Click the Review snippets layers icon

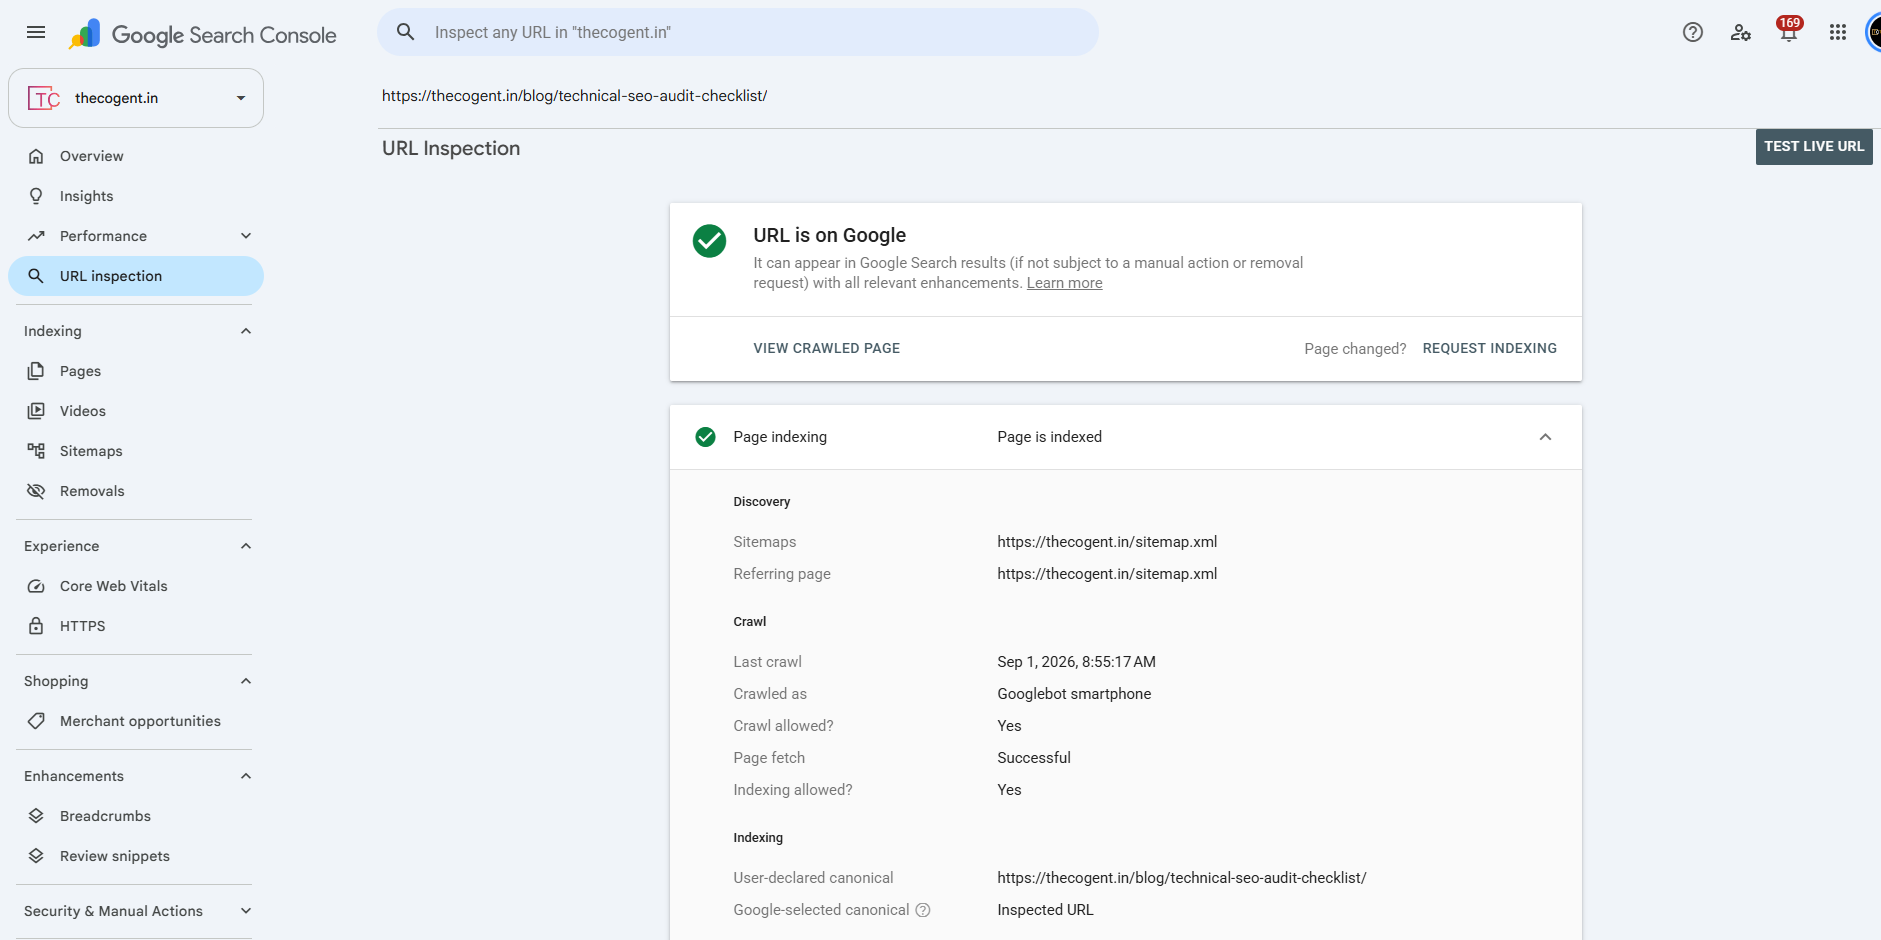(36, 856)
